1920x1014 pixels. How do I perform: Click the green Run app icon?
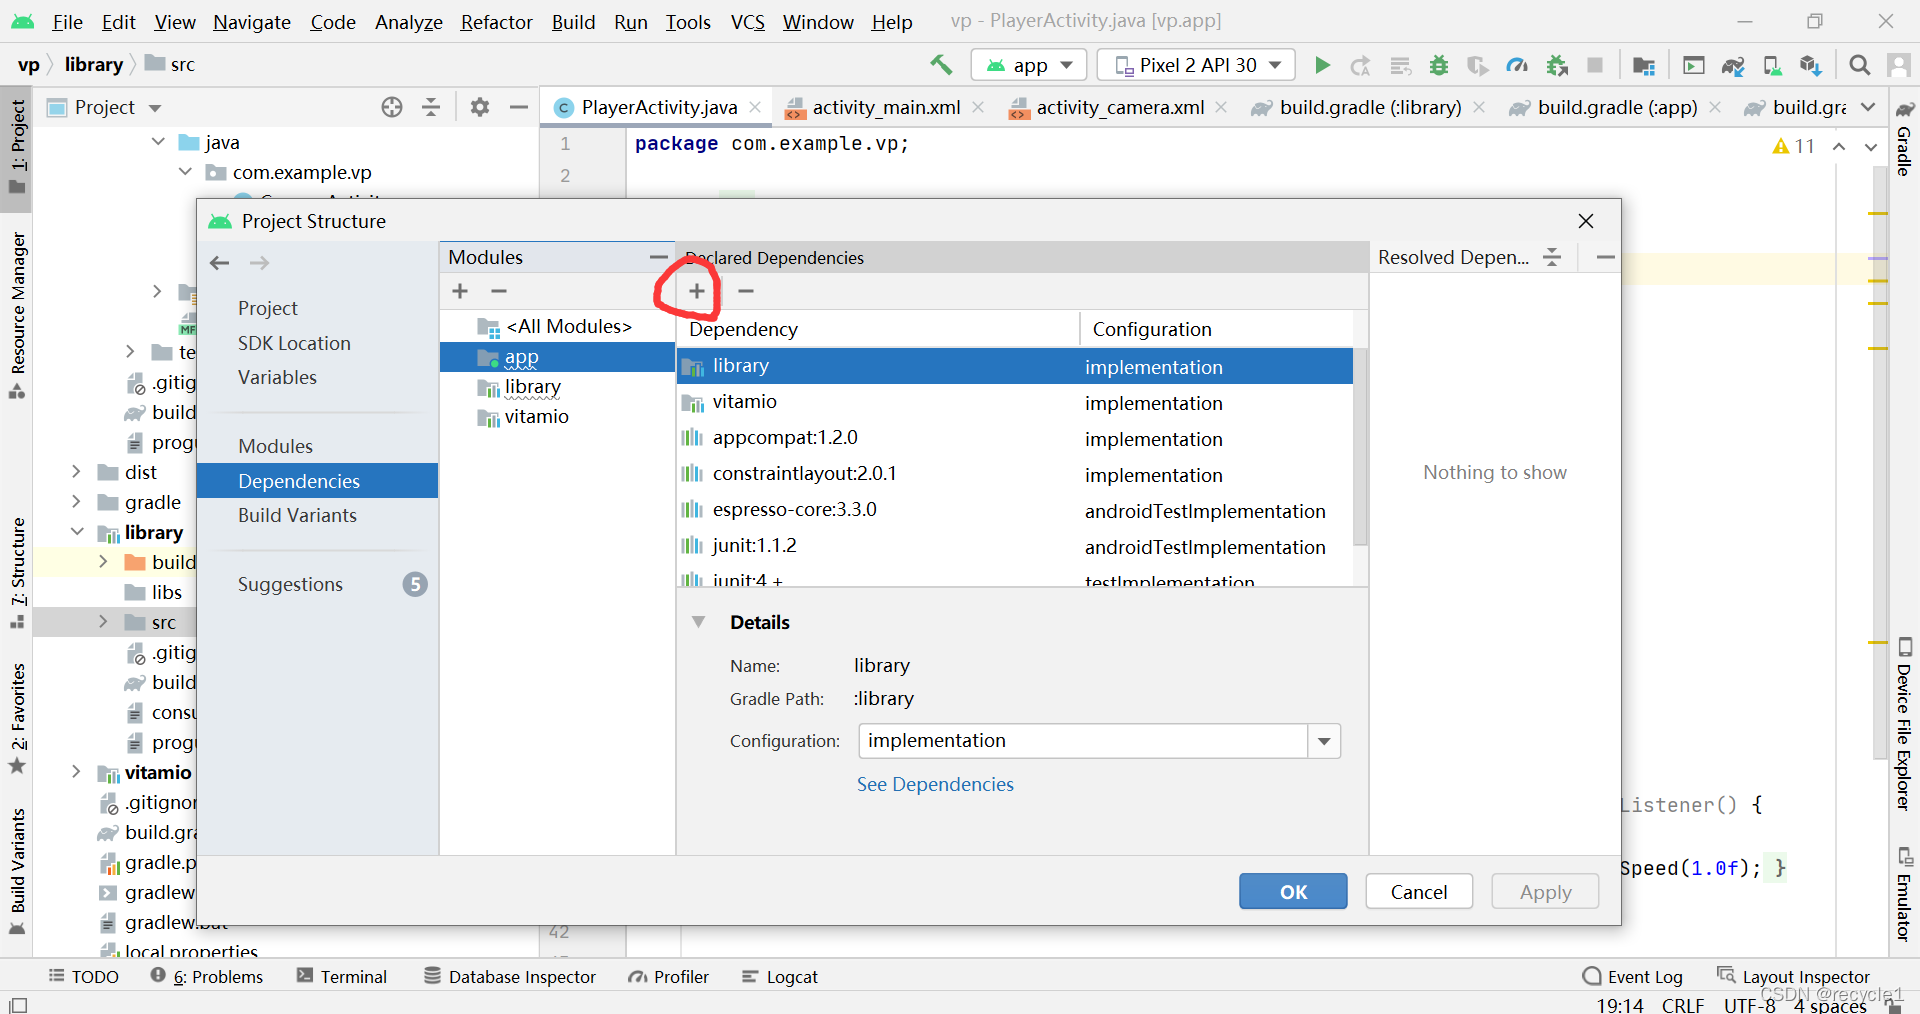pos(1322,65)
